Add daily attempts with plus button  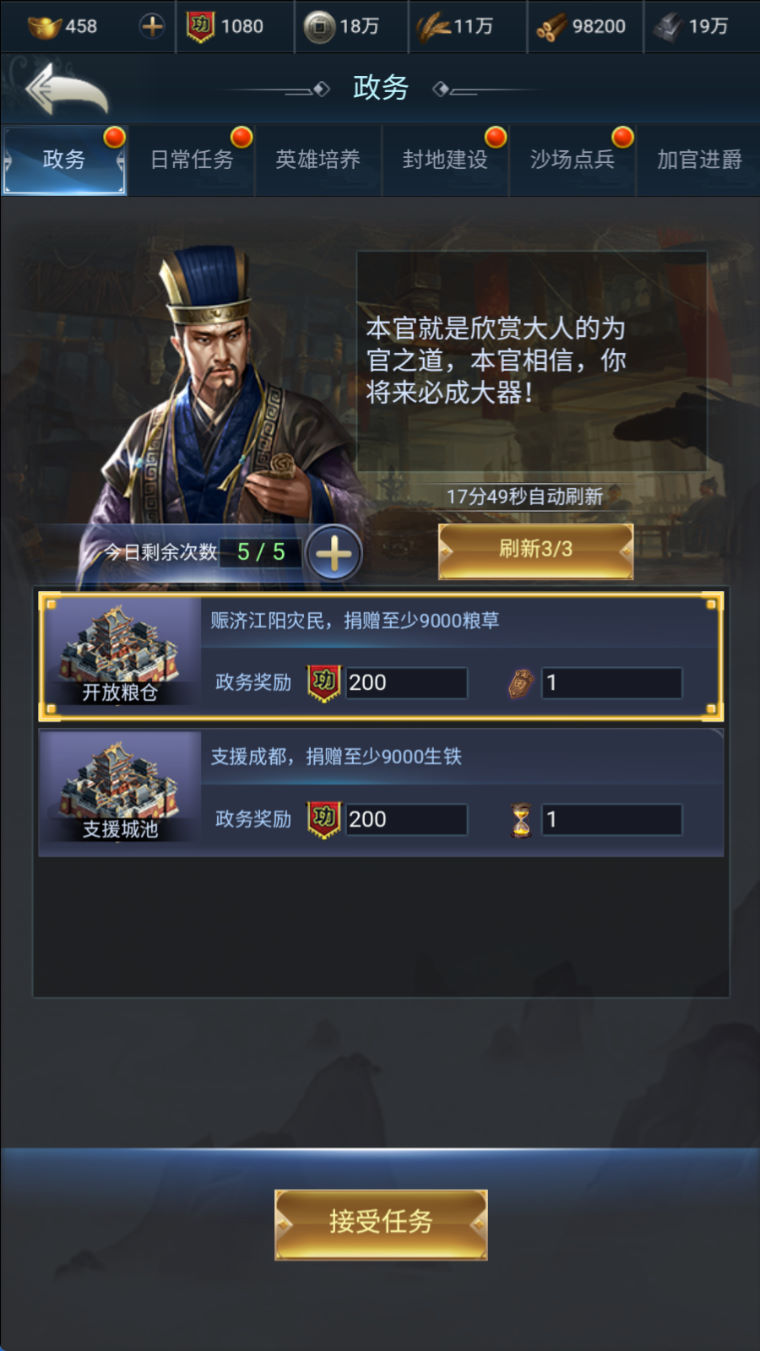tap(334, 553)
